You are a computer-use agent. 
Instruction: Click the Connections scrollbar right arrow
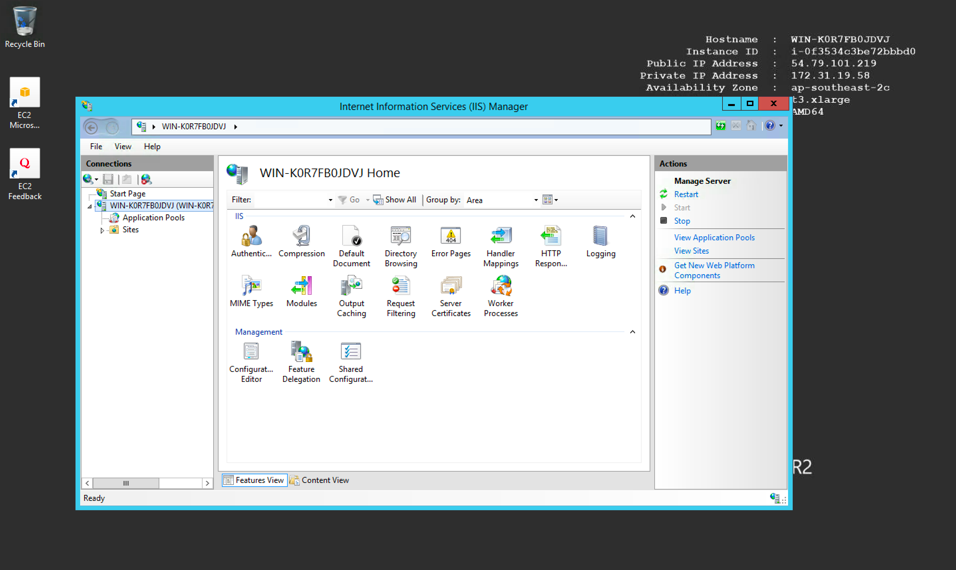pyautogui.click(x=207, y=483)
